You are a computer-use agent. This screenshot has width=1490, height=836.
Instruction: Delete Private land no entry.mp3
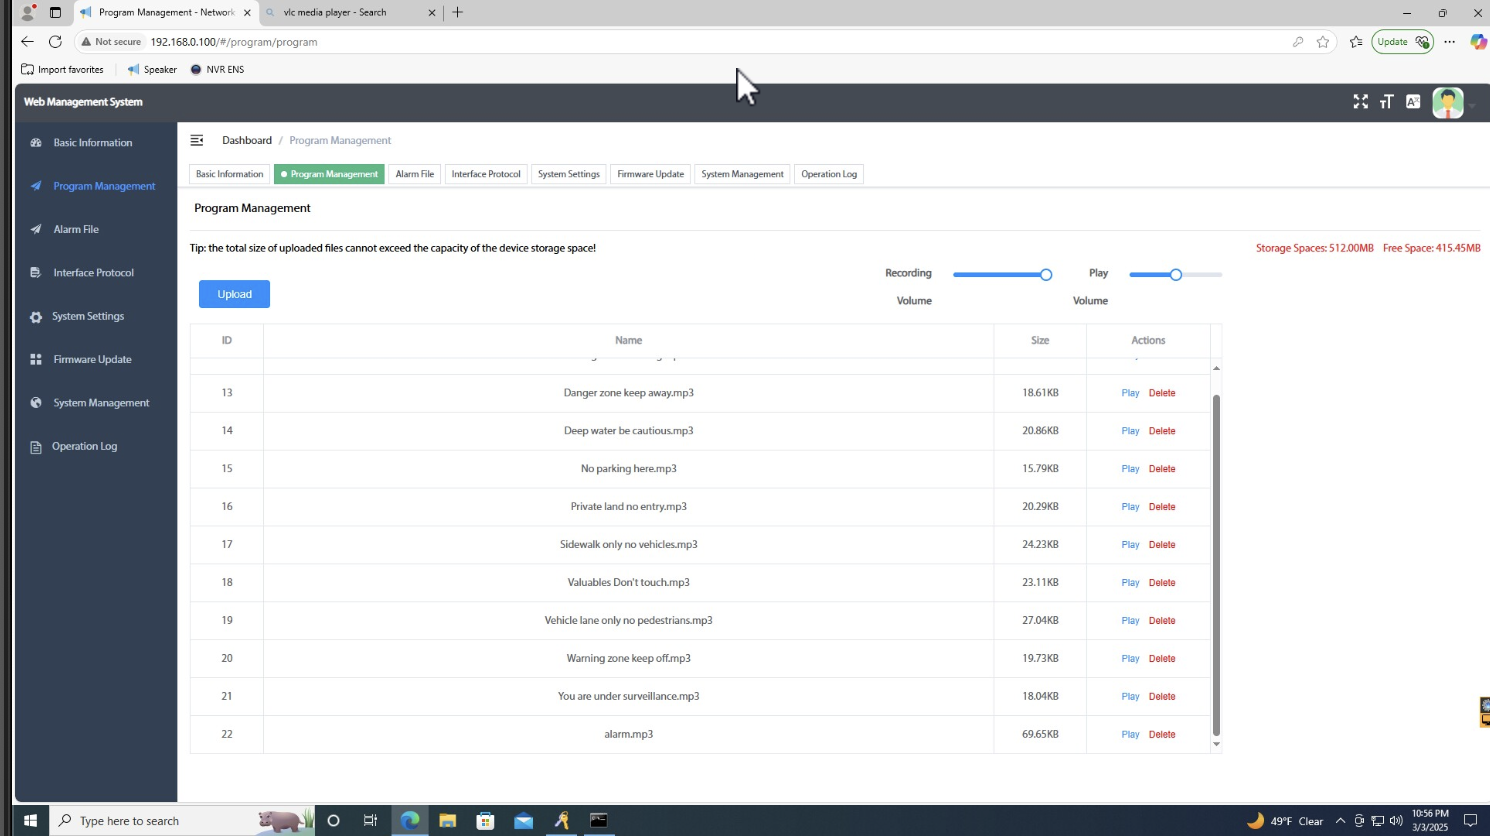(x=1162, y=507)
